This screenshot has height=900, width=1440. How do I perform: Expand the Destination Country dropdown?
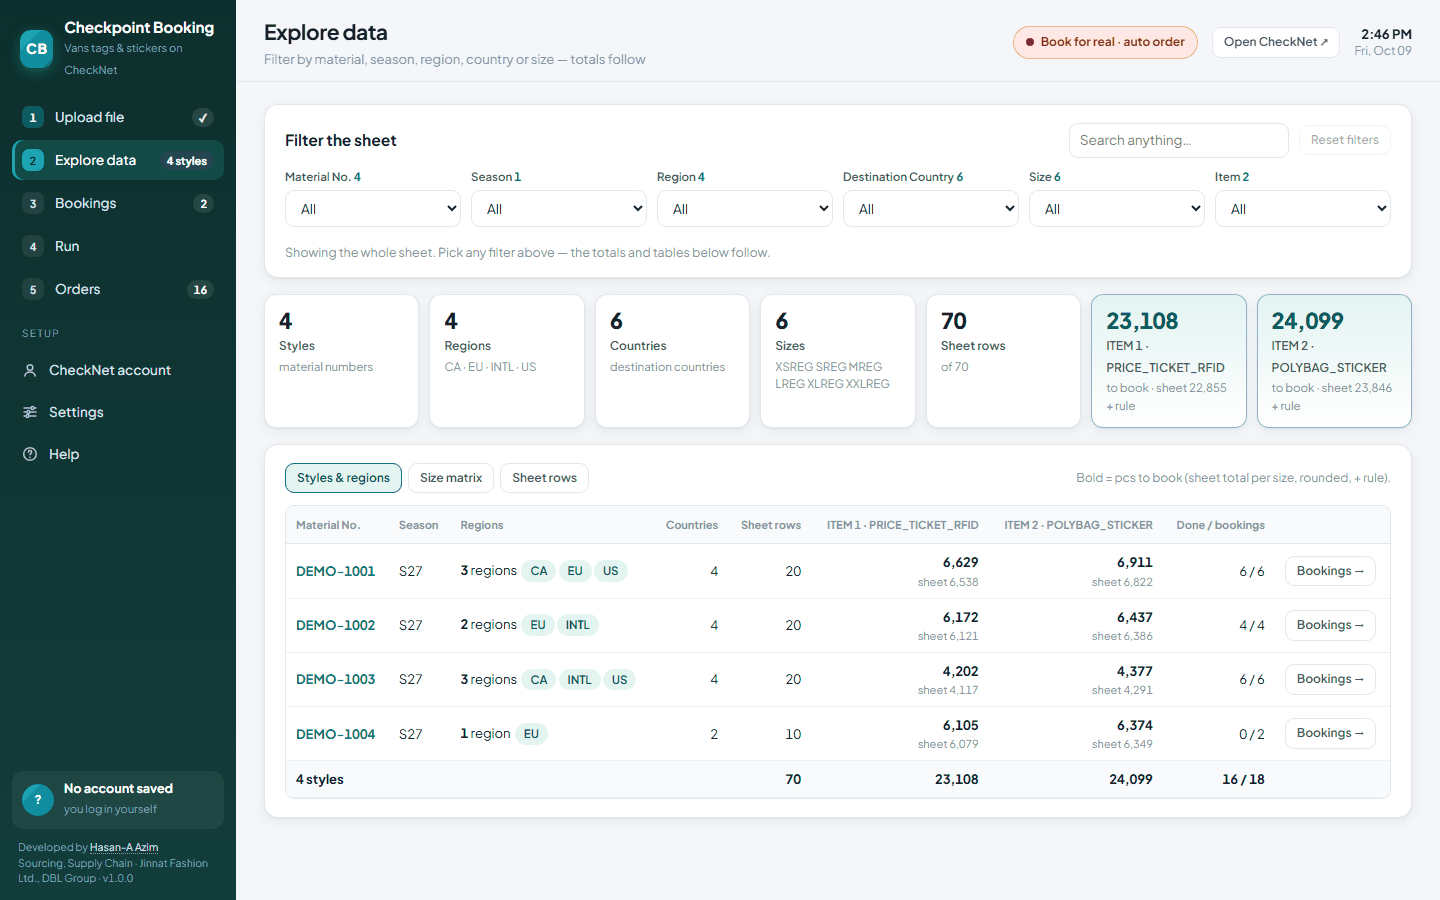931,209
